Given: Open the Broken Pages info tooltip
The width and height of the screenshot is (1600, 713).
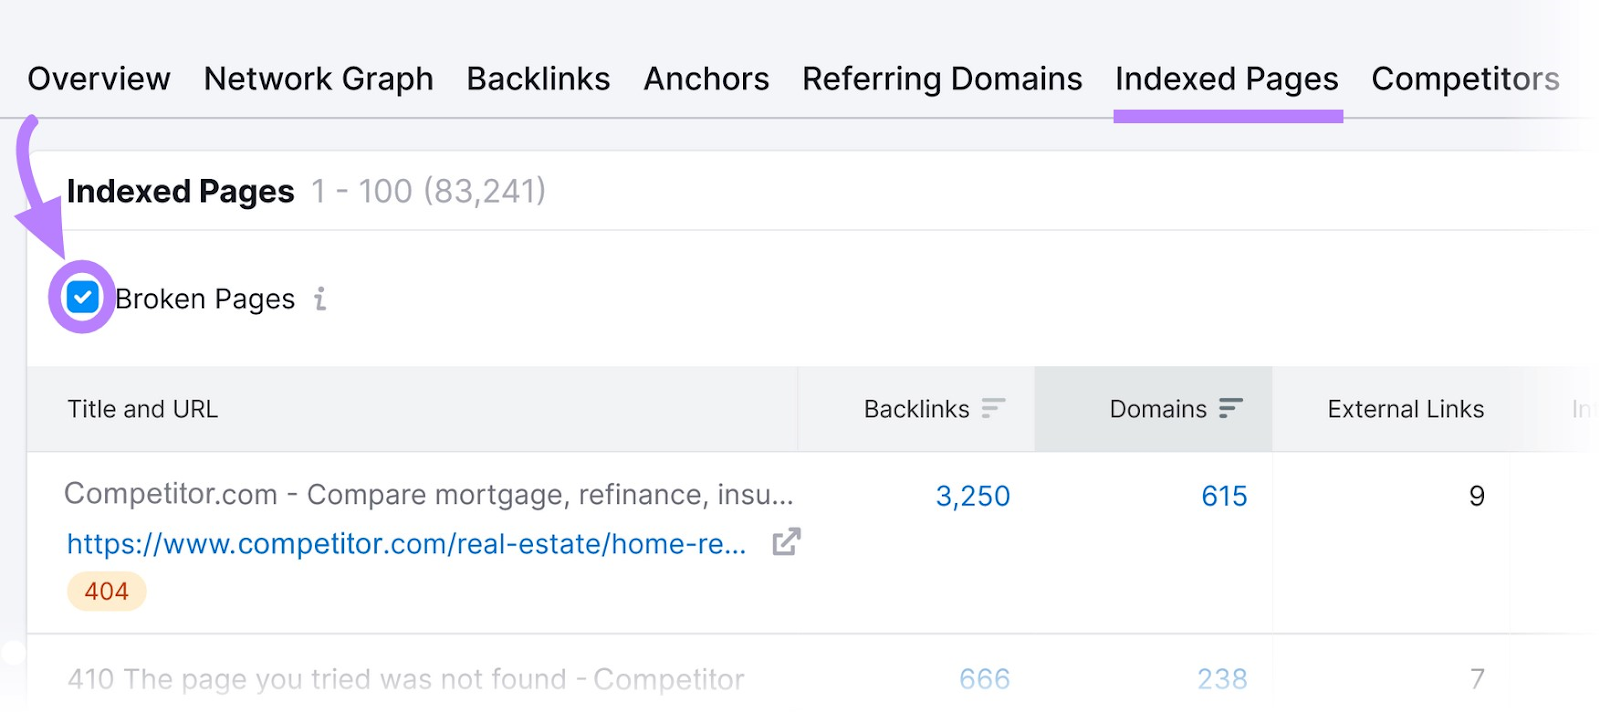Looking at the screenshot, I should tap(319, 298).
